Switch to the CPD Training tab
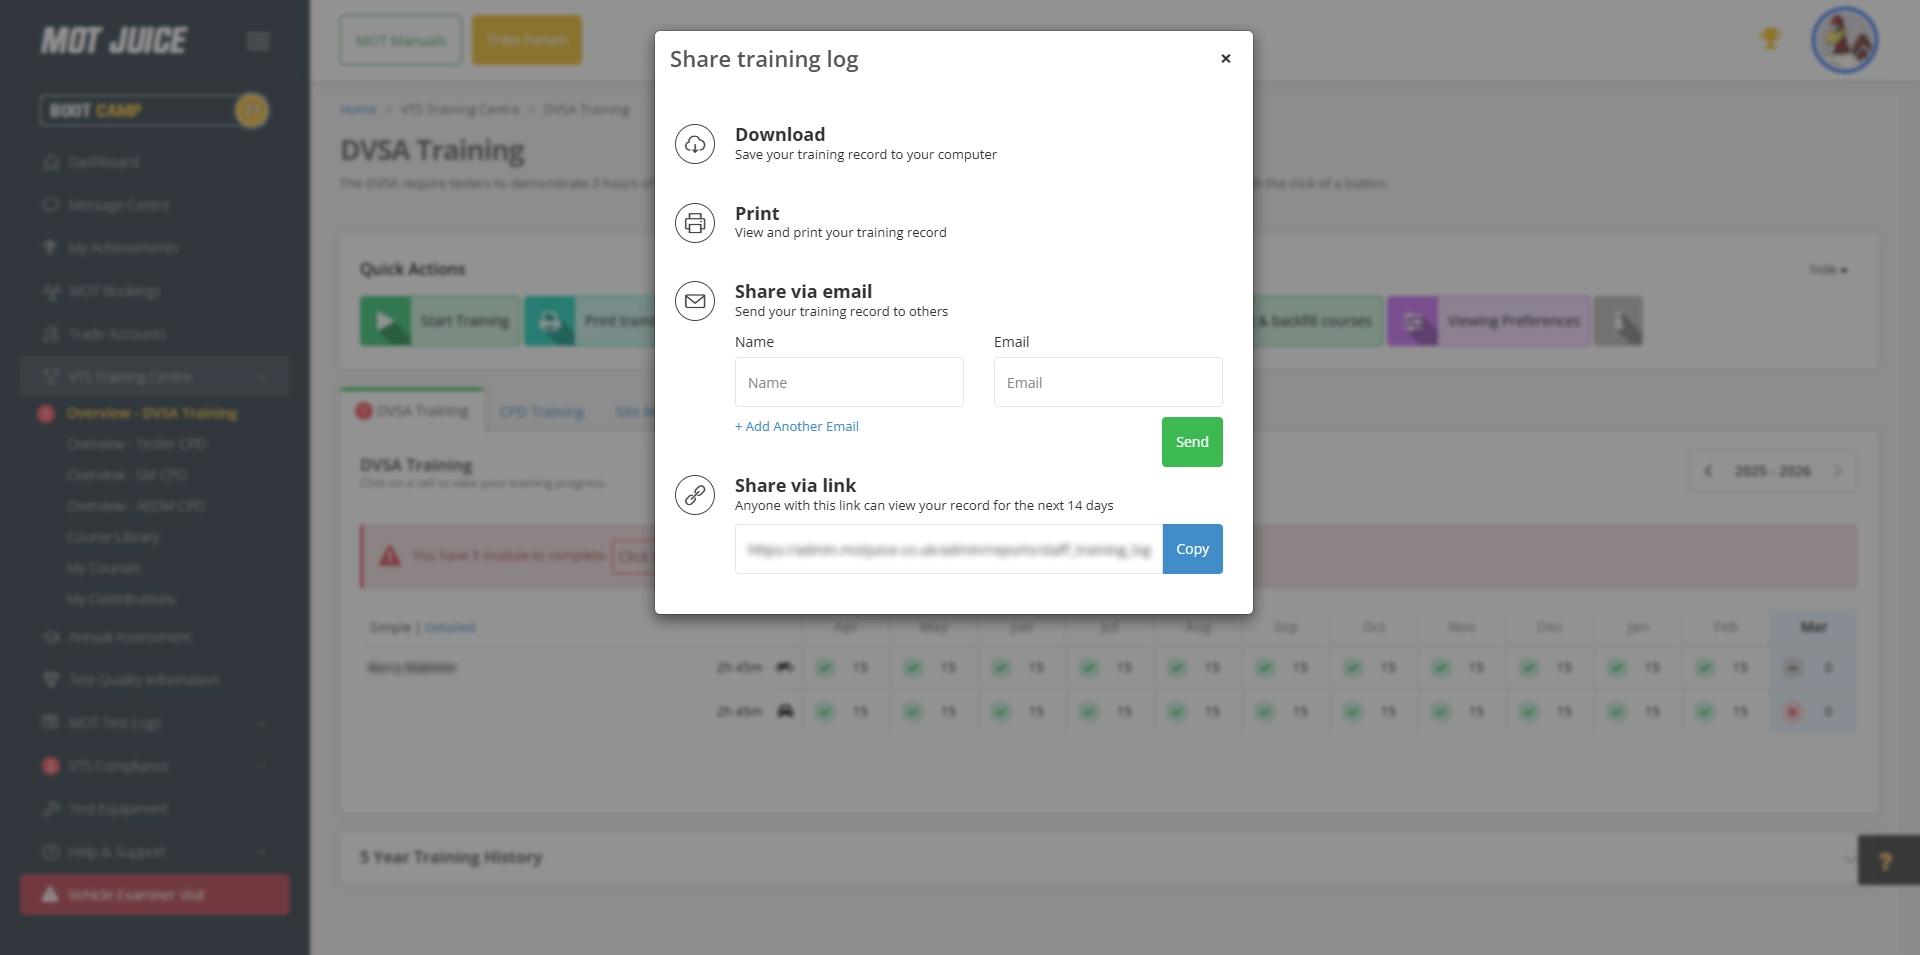This screenshot has height=955, width=1920. pos(541,411)
